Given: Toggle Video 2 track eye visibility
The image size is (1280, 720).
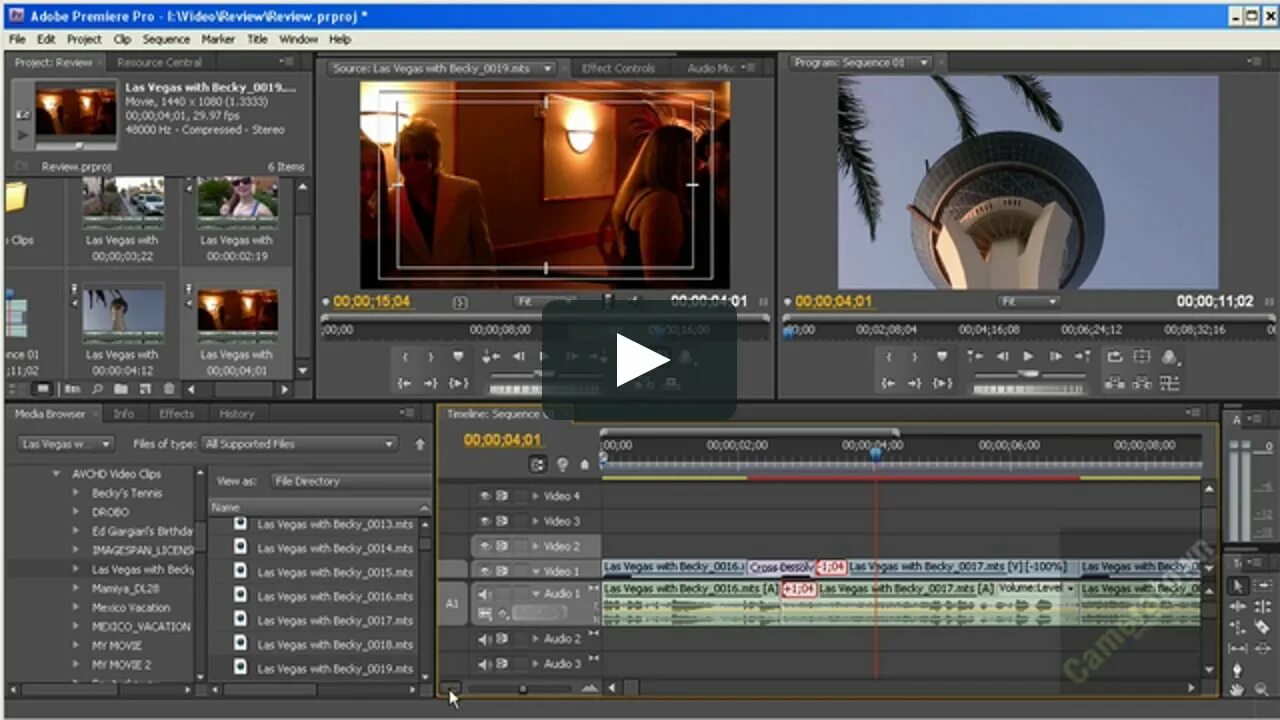Looking at the screenshot, I should click(485, 546).
